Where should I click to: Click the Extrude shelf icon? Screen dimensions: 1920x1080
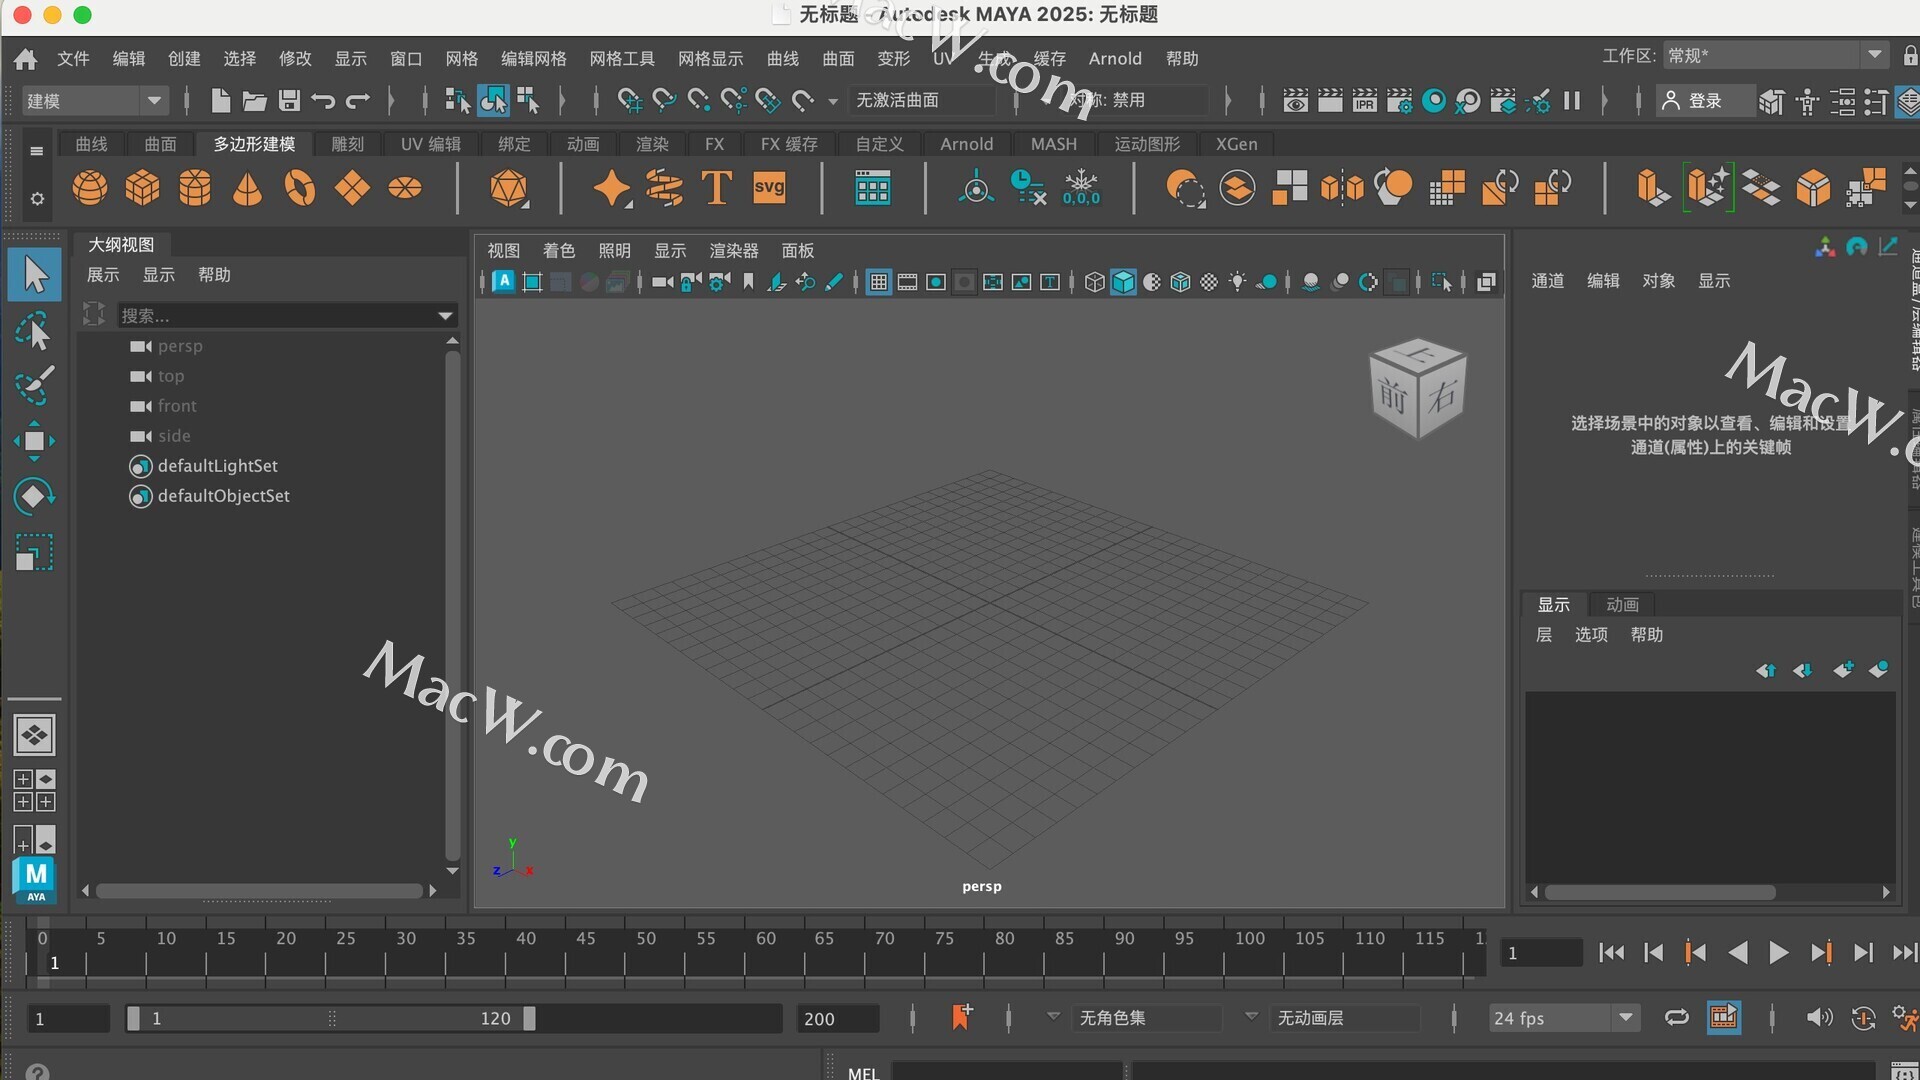coord(1653,188)
